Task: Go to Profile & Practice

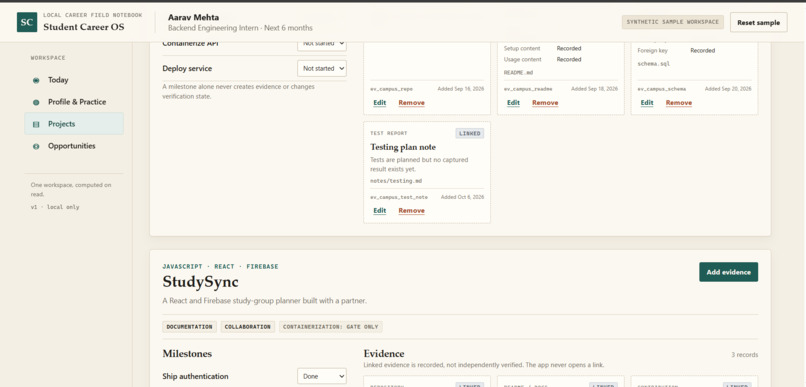Action: click(x=74, y=102)
